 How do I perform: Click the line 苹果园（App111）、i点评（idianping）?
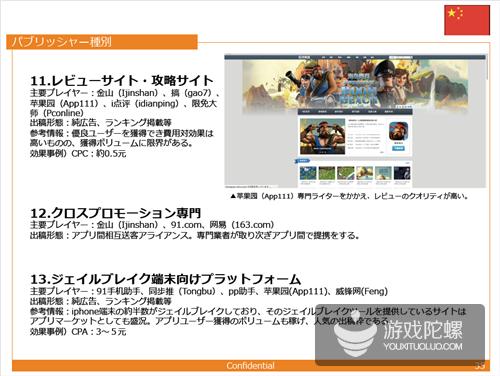click(123, 103)
